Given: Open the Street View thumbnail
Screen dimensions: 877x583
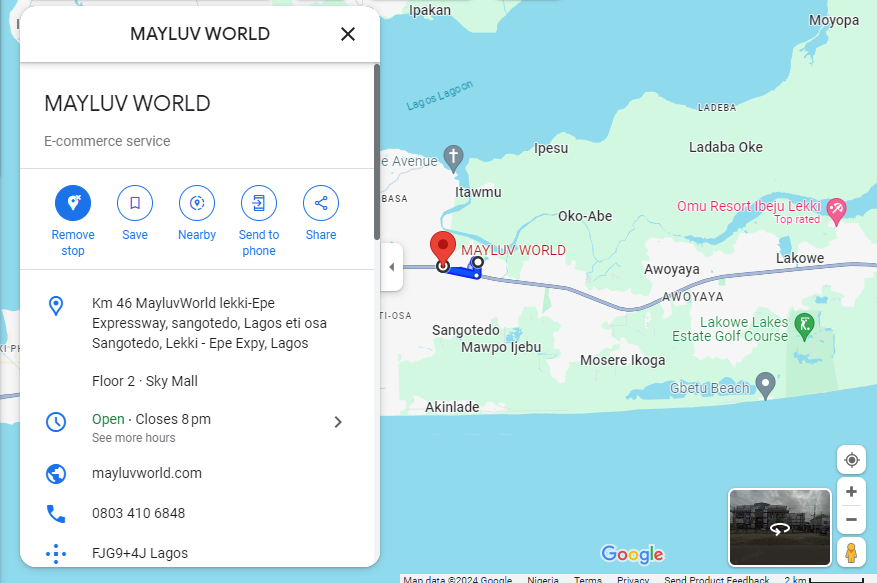Looking at the screenshot, I should click(779, 527).
